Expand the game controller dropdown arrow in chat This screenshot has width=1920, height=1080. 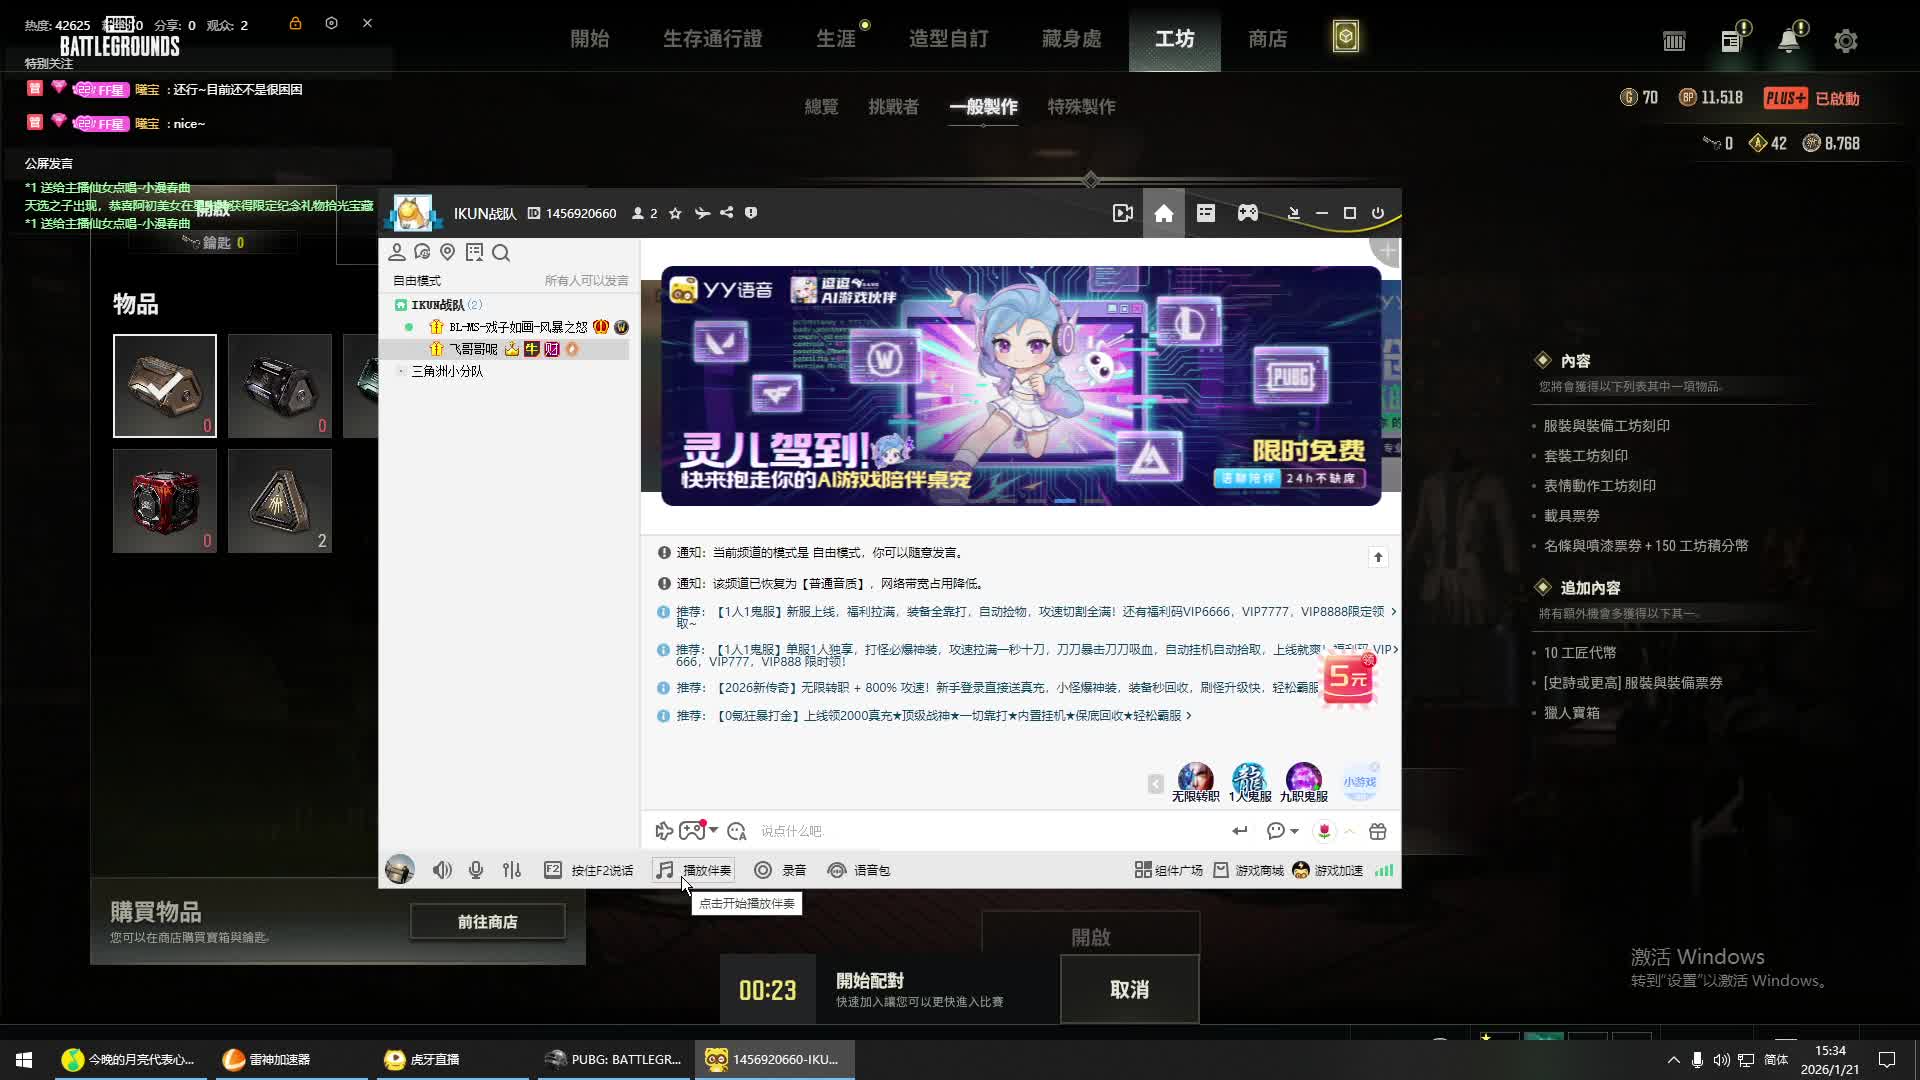tap(714, 830)
